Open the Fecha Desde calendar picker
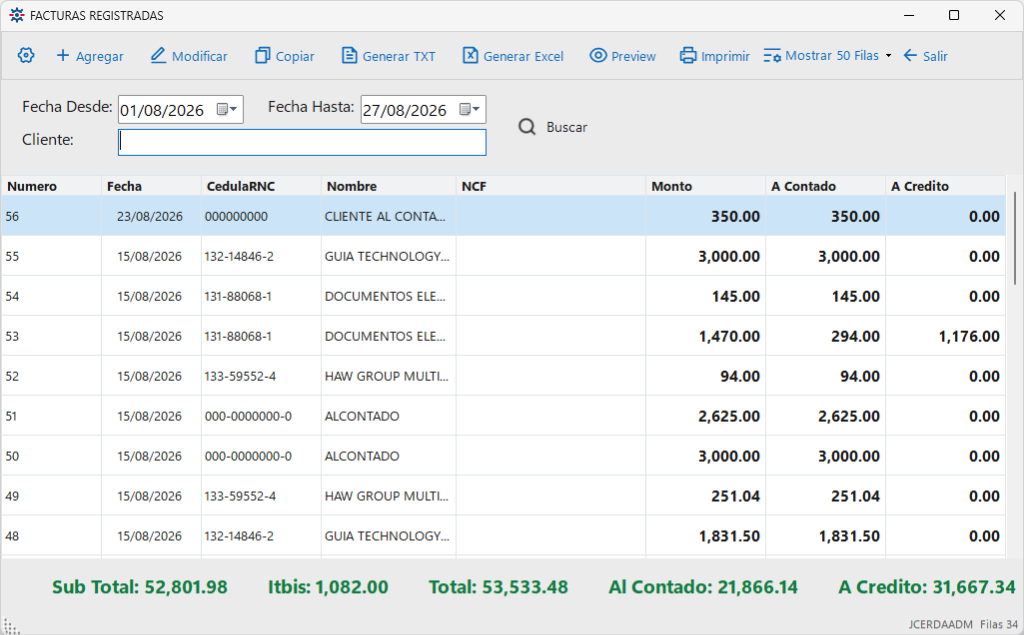This screenshot has height=635, width=1024. pos(227,109)
